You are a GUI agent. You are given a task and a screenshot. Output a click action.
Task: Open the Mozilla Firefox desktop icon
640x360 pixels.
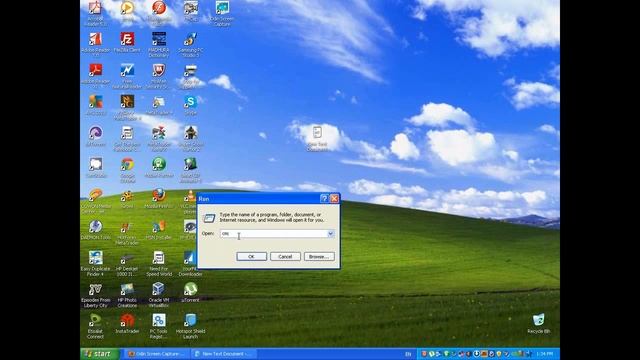tap(159, 199)
